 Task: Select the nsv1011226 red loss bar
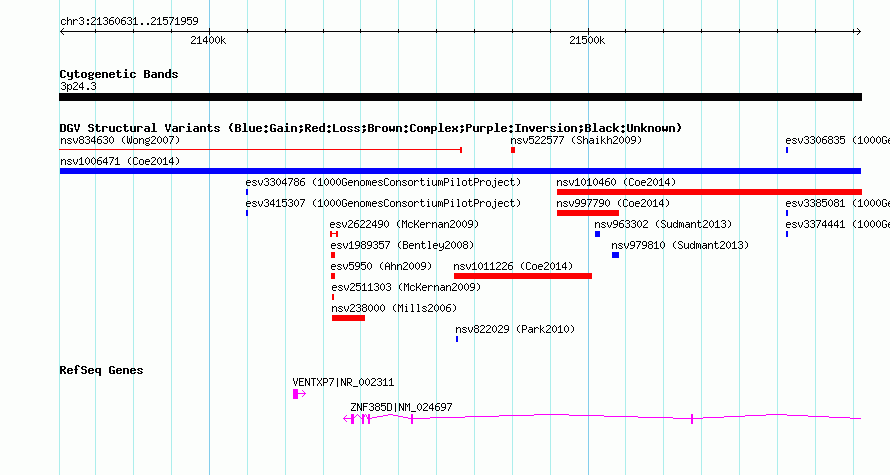523,276
